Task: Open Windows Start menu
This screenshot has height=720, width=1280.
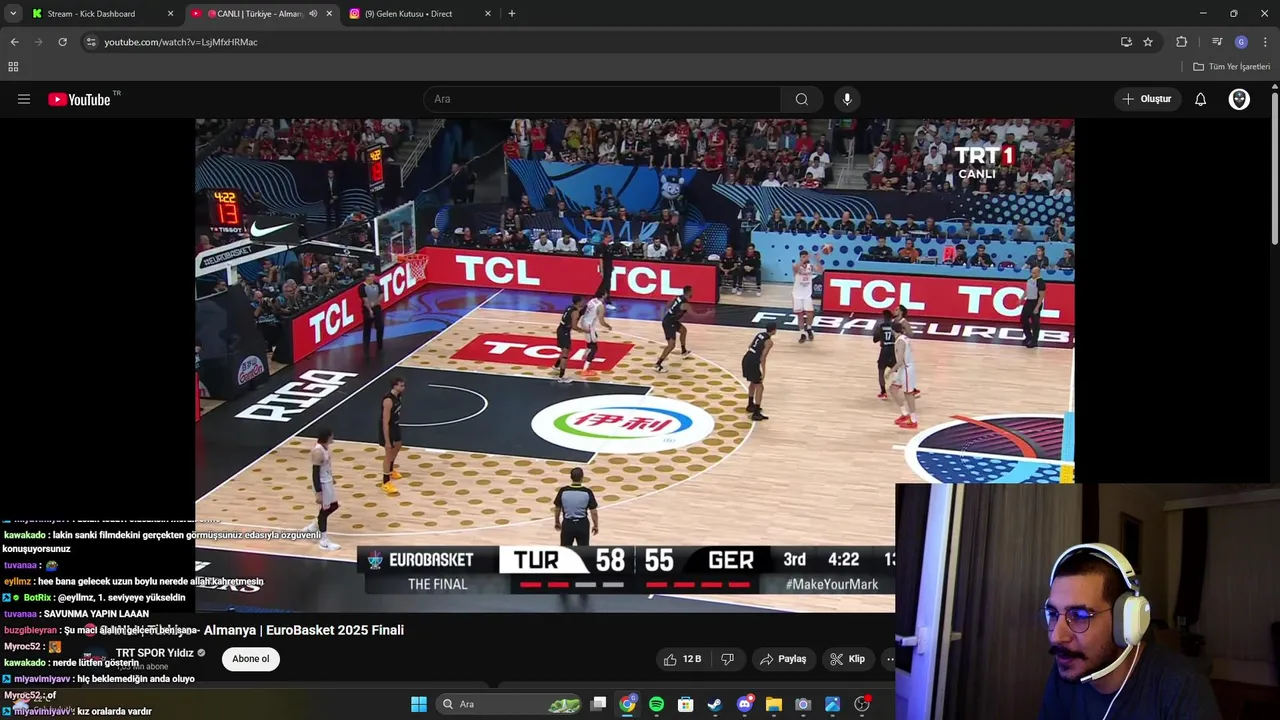Action: (x=419, y=704)
